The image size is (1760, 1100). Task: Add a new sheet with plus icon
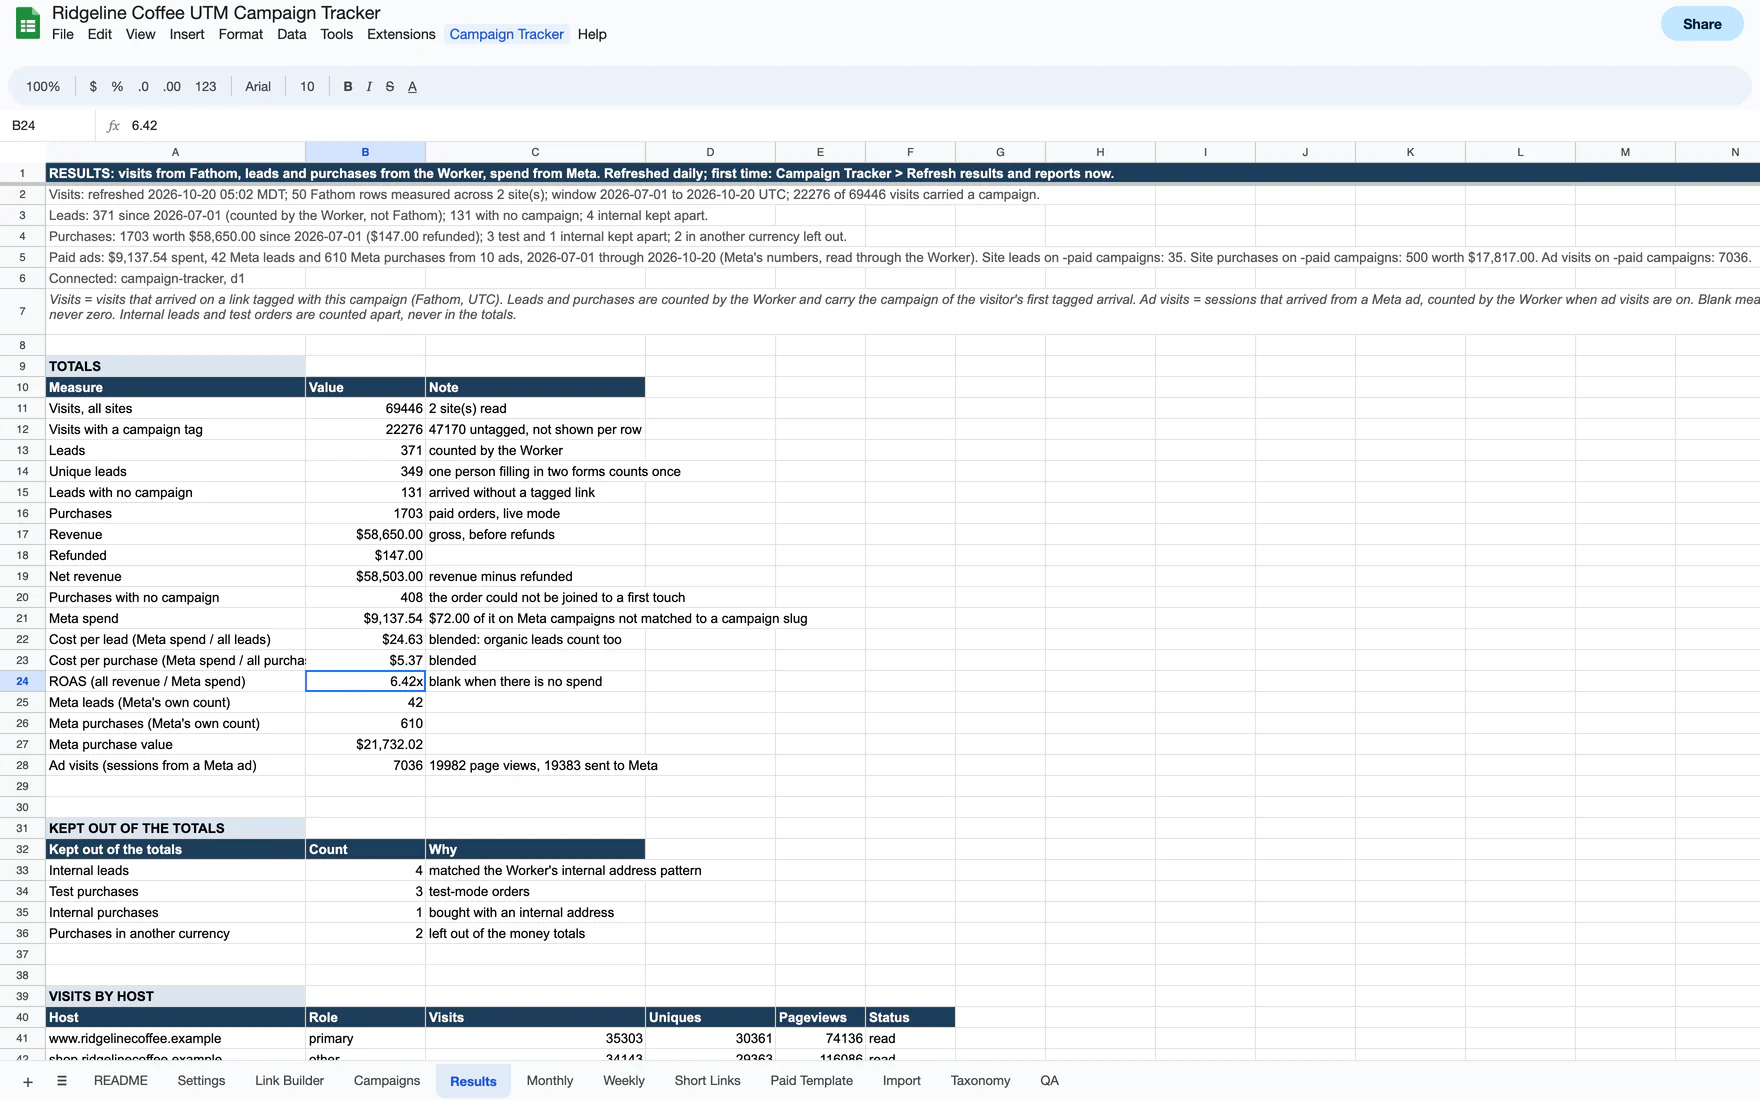pos(28,1081)
